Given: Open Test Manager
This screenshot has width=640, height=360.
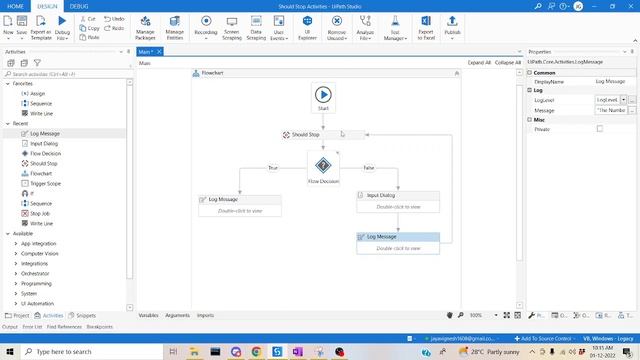Looking at the screenshot, I should tap(395, 28).
